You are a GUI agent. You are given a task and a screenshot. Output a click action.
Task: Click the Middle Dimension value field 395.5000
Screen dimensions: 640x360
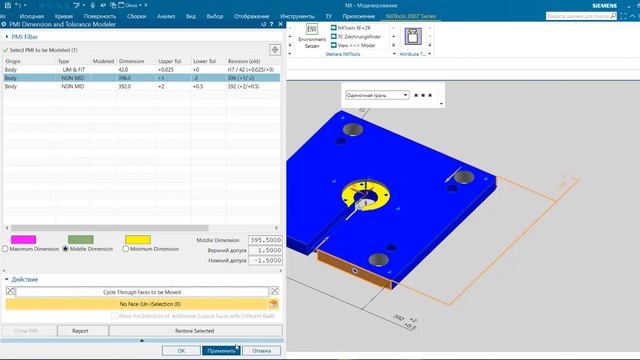click(x=265, y=240)
